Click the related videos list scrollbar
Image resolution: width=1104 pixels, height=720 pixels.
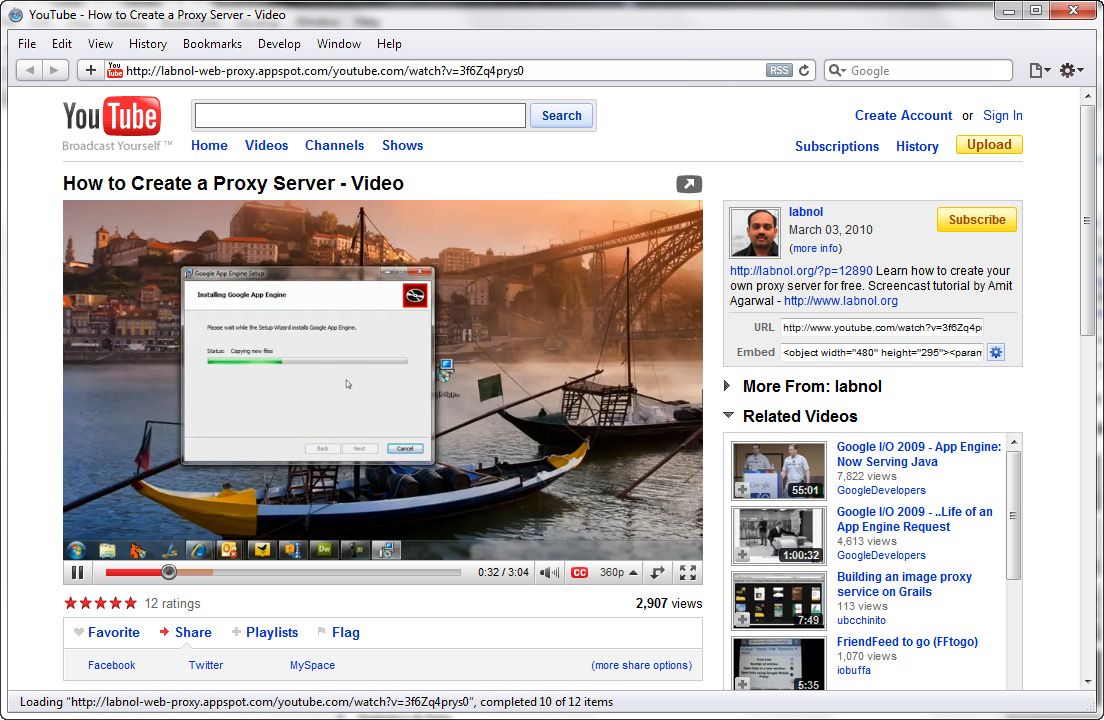(1014, 515)
